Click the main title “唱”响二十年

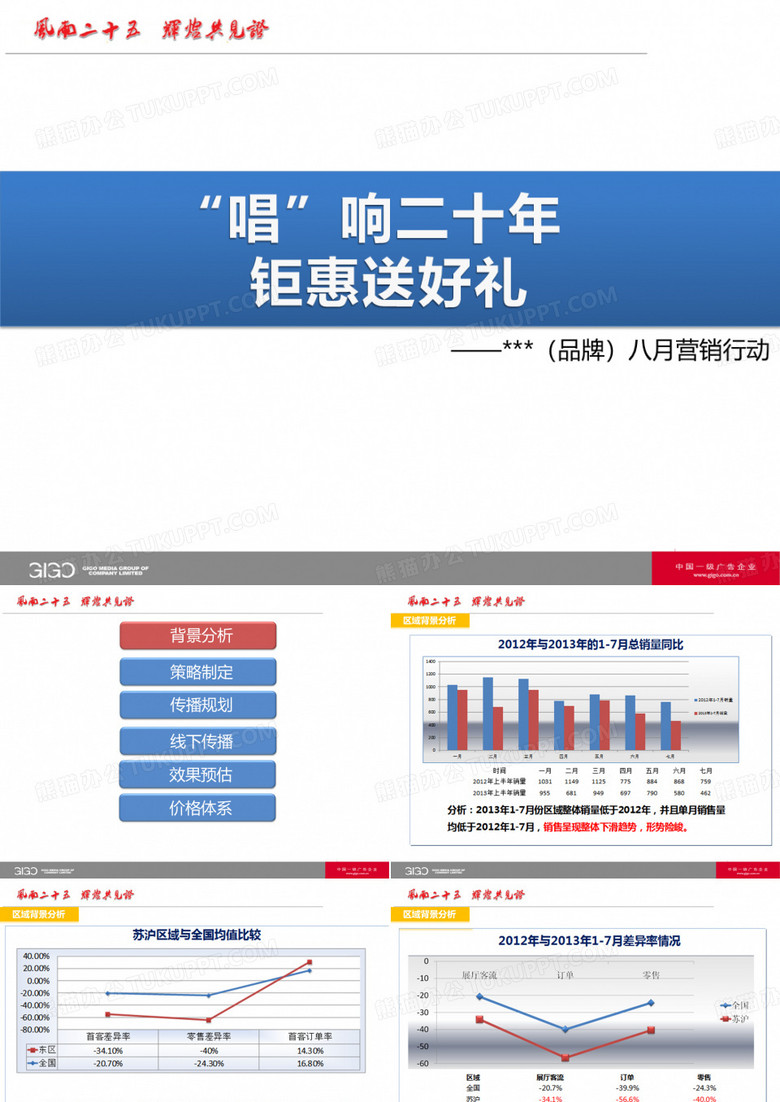tap(379, 219)
